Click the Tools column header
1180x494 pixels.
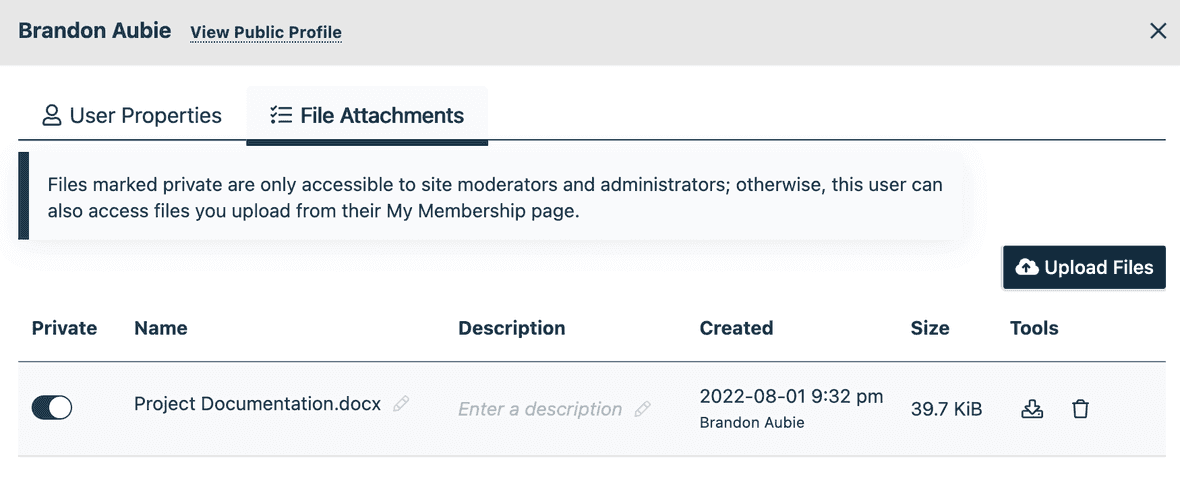pyautogui.click(x=1034, y=328)
